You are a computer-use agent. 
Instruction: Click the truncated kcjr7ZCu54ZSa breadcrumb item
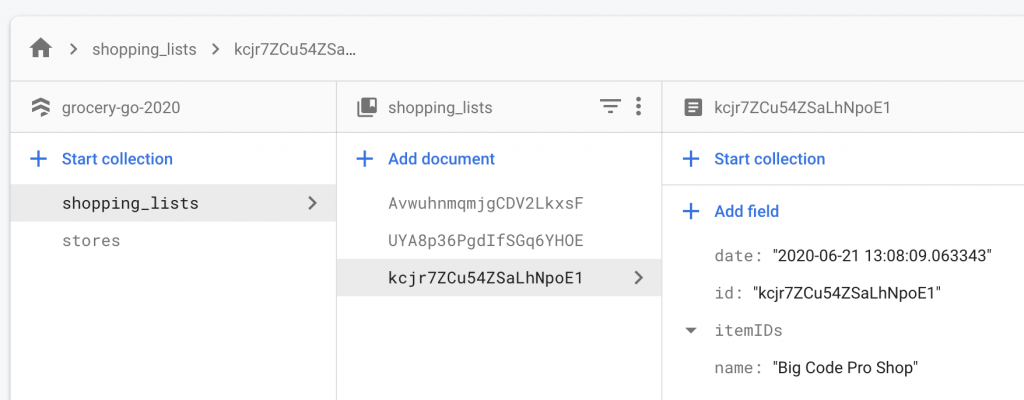pos(295,48)
